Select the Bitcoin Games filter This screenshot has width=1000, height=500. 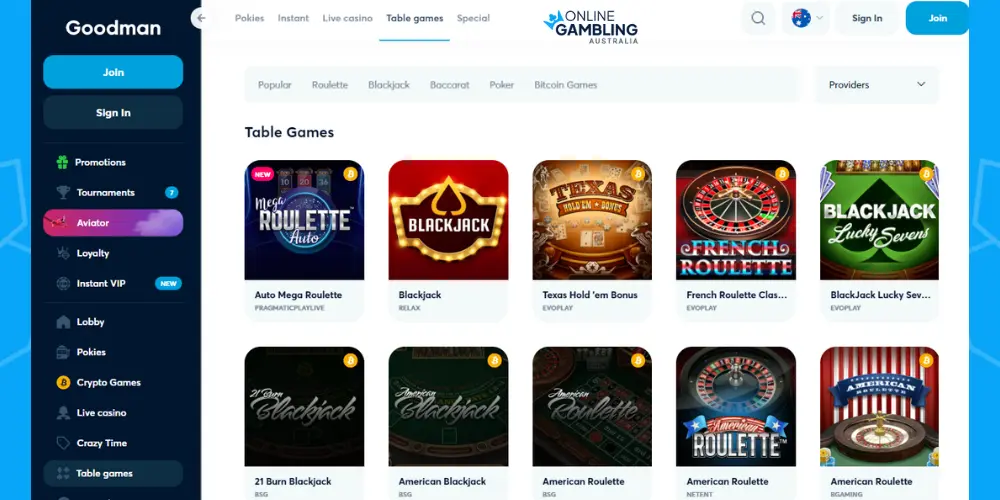566,85
